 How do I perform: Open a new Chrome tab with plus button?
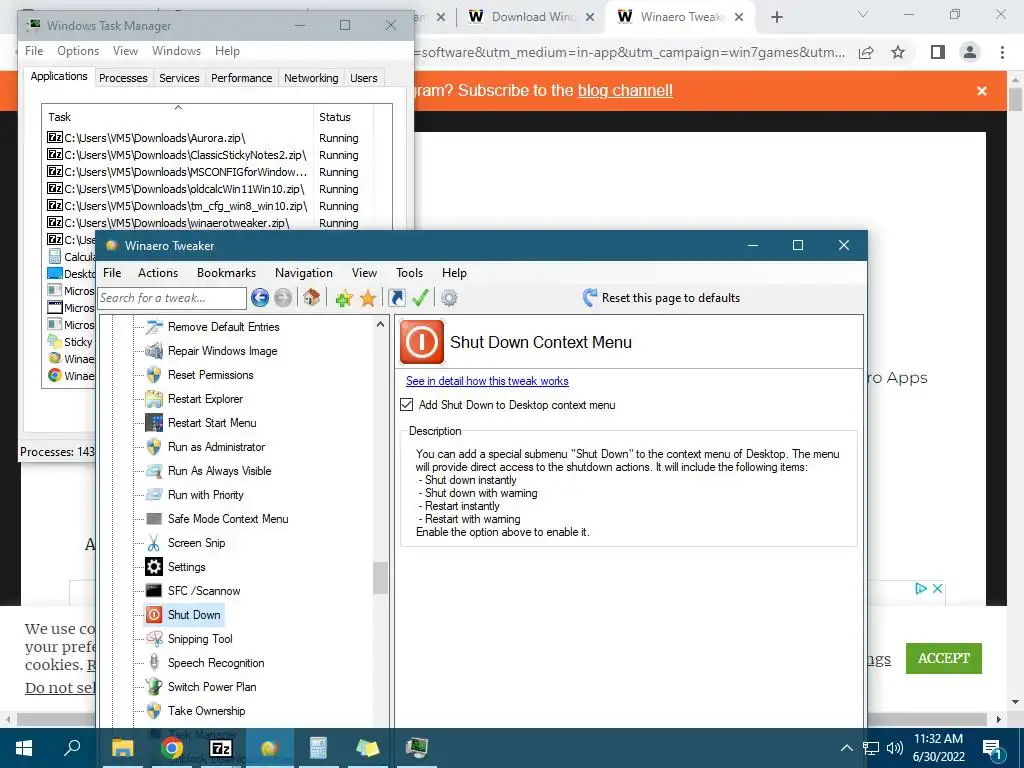click(776, 17)
